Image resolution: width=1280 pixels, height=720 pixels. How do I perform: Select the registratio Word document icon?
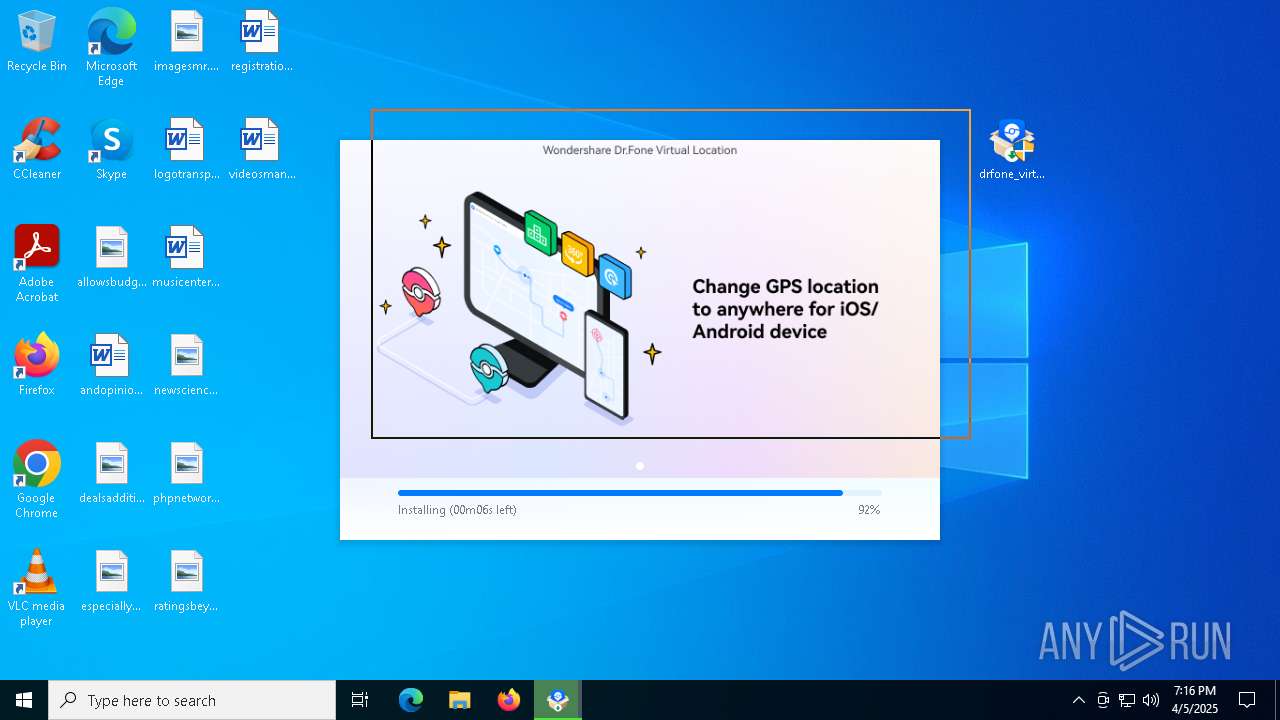coord(261,42)
